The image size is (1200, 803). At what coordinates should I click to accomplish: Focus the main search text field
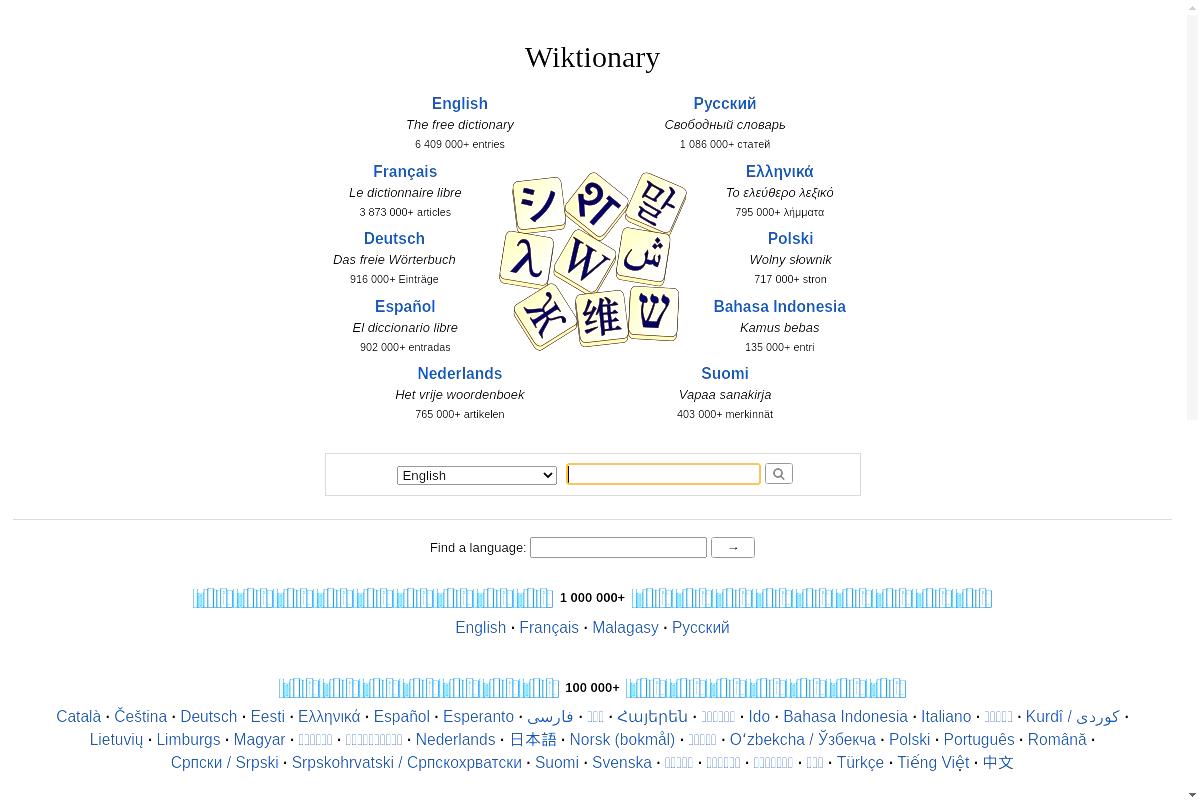point(663,474)
